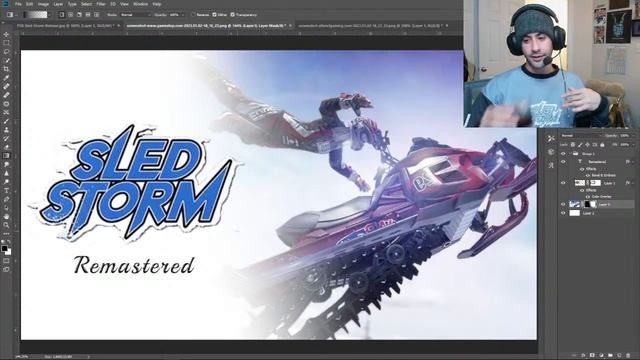Open the Window menu
The image size is (640, 360).
click(140, 4)
